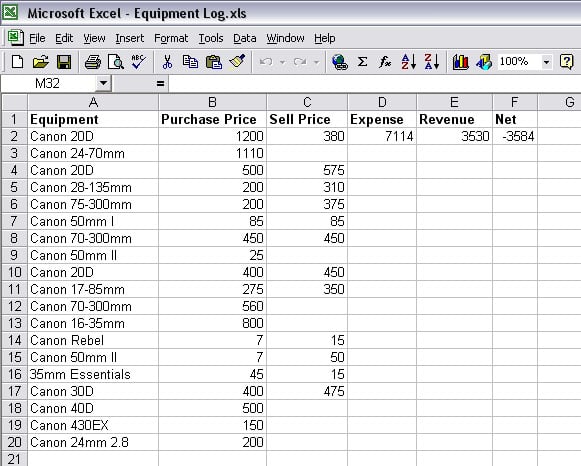The image size is (581, 466).
Task: Click the Excel workbook icon beside File menu
Action: pos(16,38)
